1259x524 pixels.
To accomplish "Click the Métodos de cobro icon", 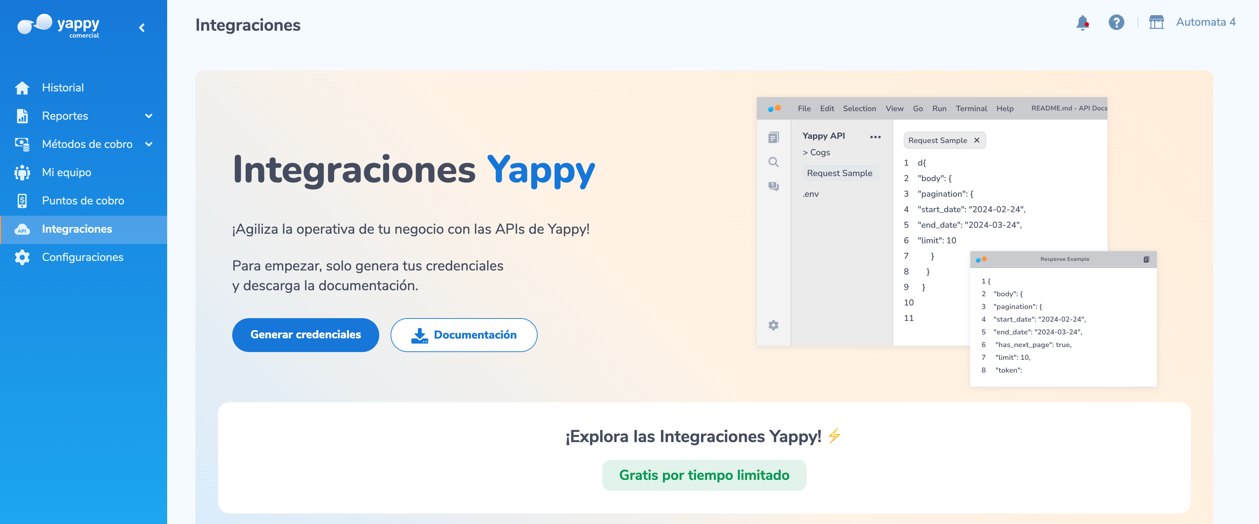I will coord(22,144).
